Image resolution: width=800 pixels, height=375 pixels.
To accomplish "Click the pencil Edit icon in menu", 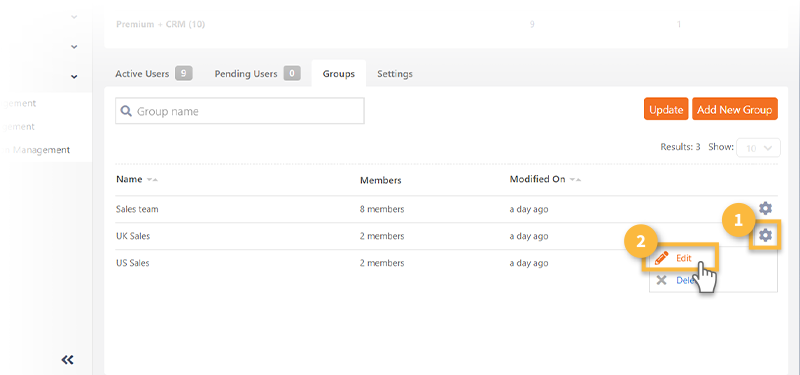I will (x=662, y=258).
